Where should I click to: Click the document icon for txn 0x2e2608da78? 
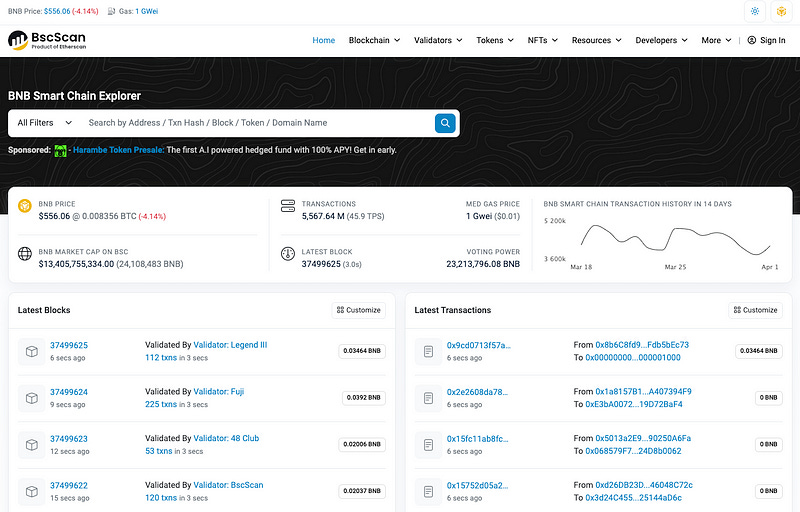coord(429,398)
